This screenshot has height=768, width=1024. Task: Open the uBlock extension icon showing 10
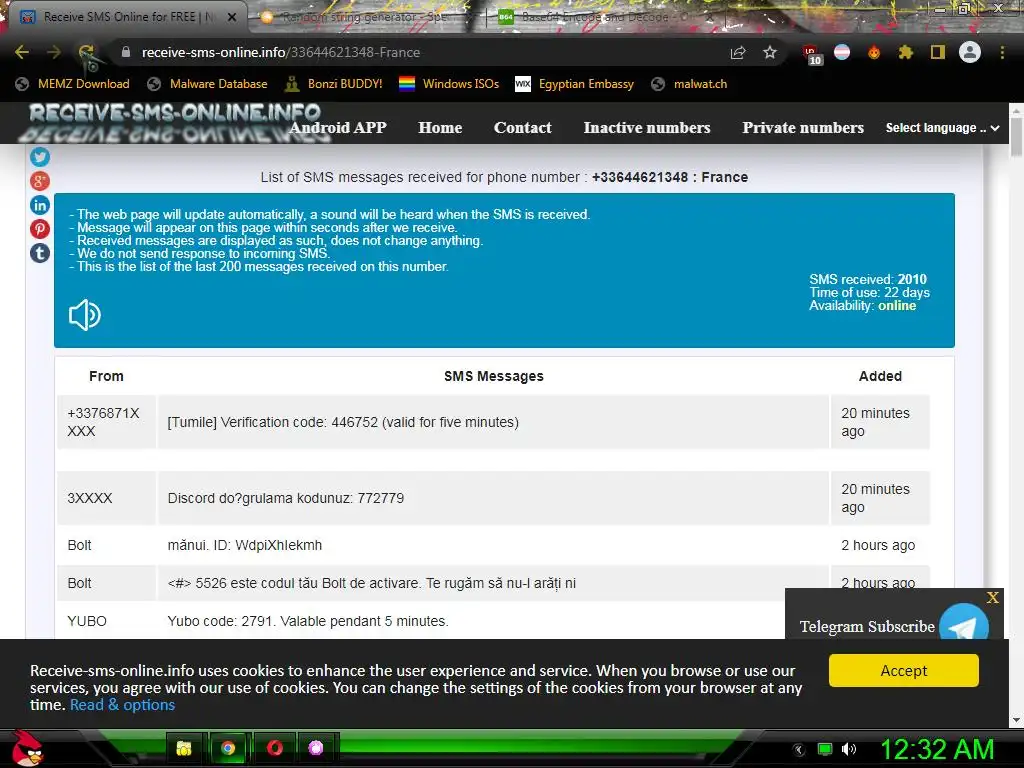tap(812, 54)
